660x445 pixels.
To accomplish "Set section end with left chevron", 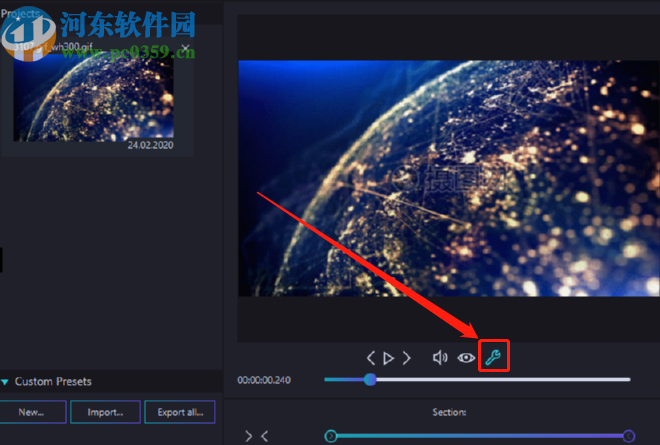I will pos(264,436).
